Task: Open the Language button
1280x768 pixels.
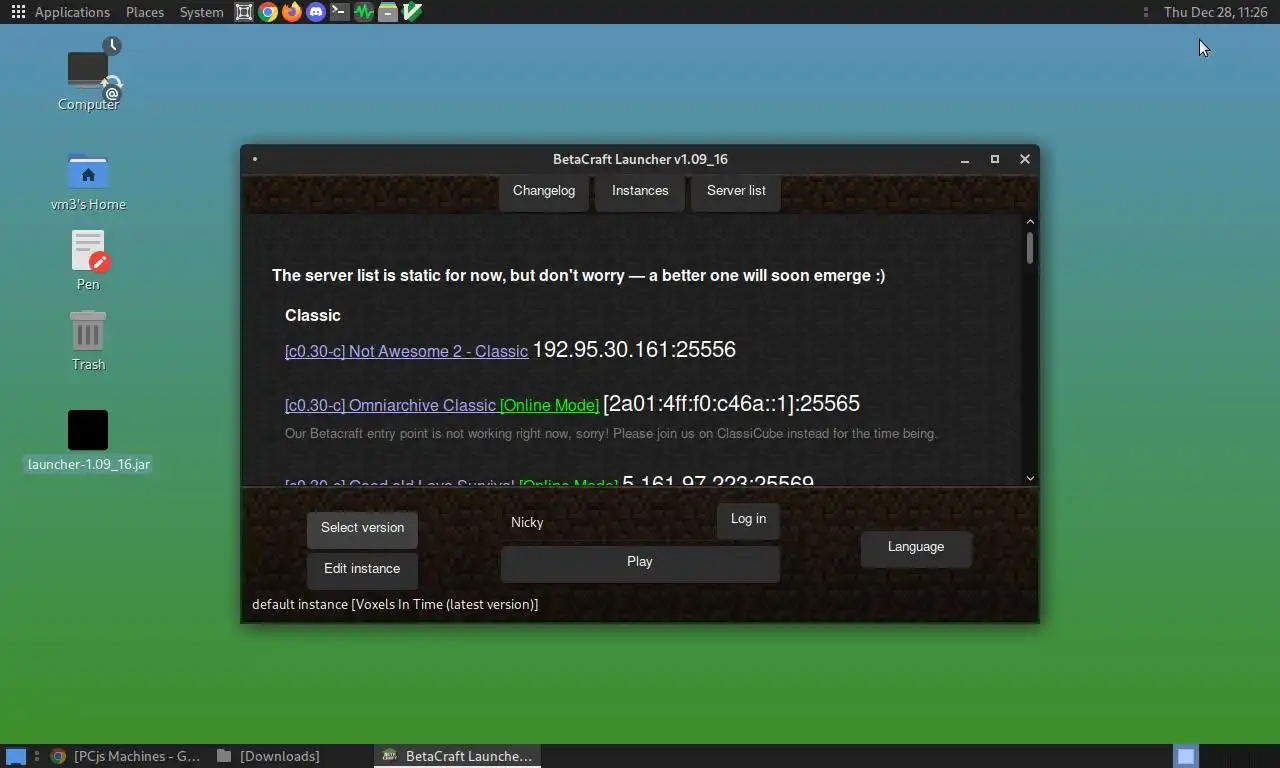Action: (916, 547)
